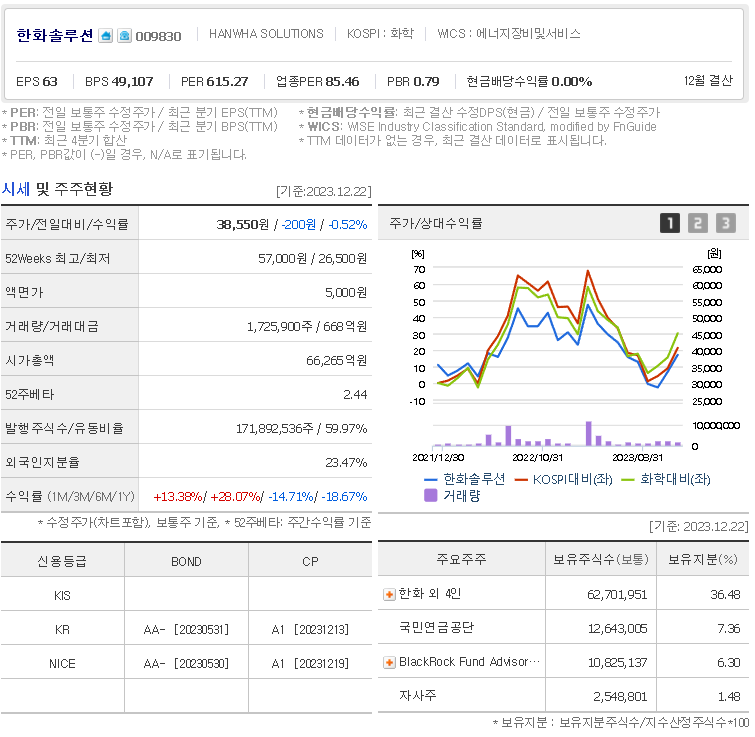Click the 보유주식수(보통) column header
This screenshot has width=755, height=737.
pos(600,559)
